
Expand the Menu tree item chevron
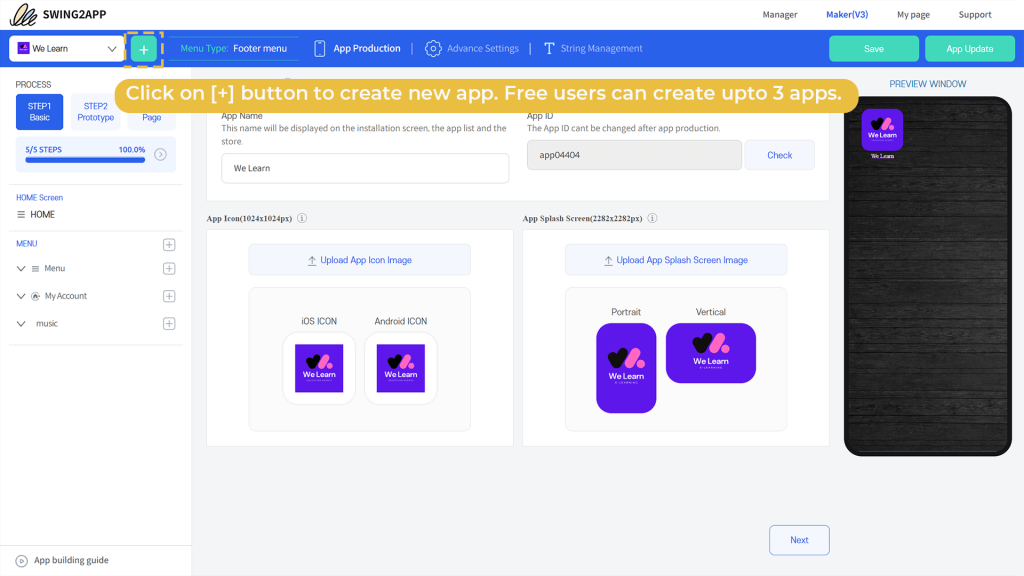(x=21, y=268)
